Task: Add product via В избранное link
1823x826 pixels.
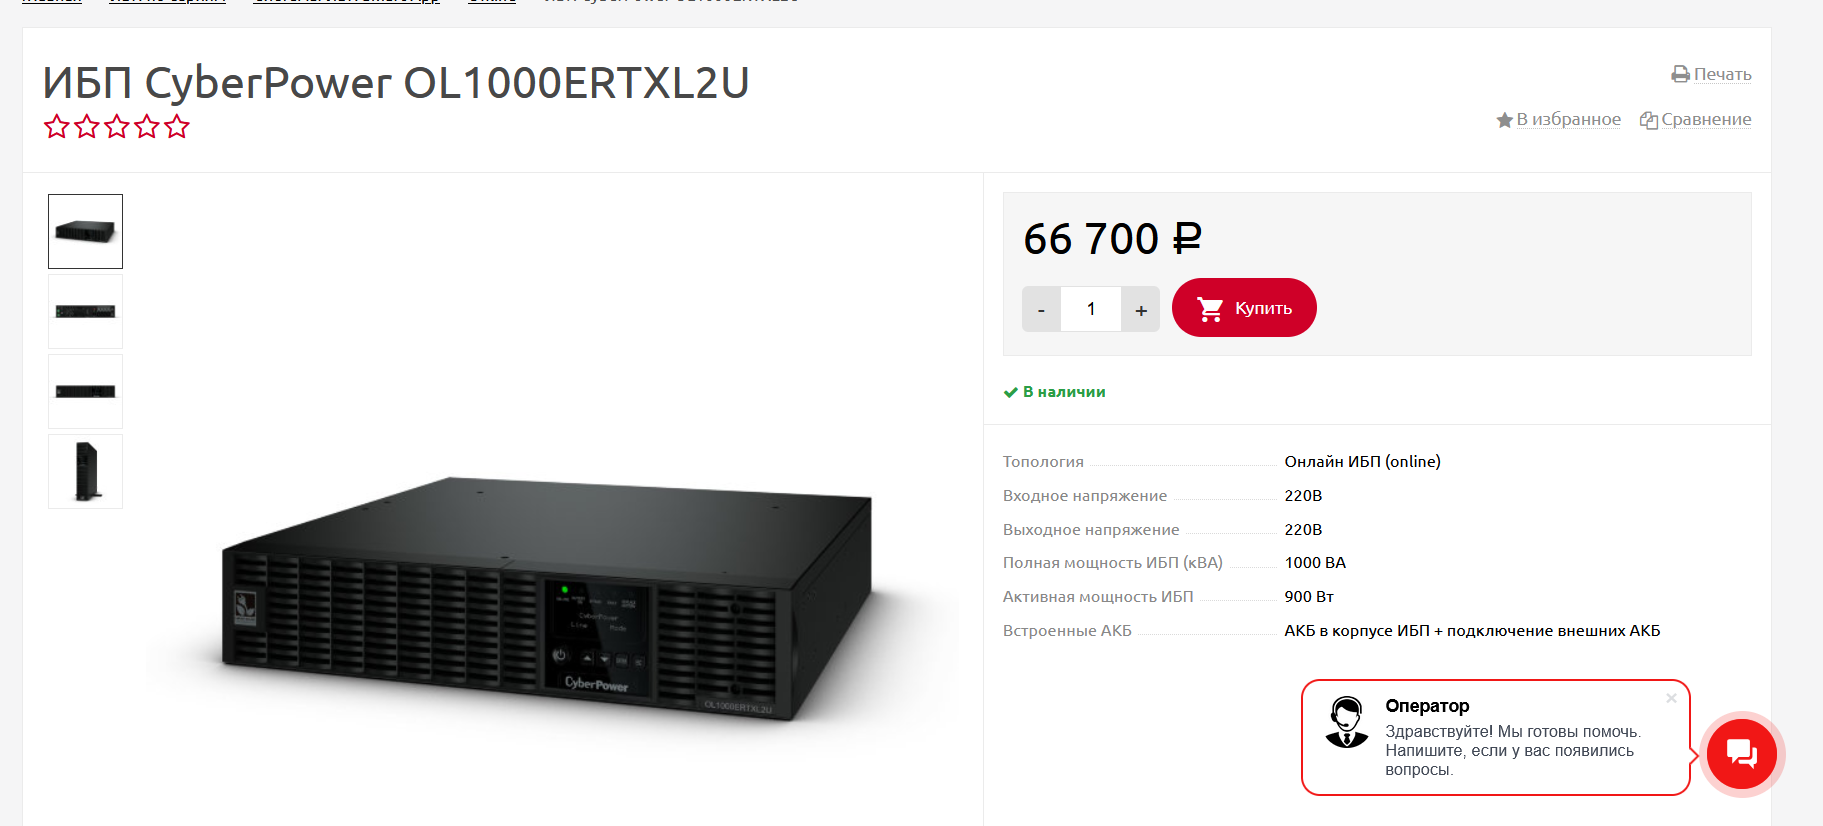Action: point(1568,120)
